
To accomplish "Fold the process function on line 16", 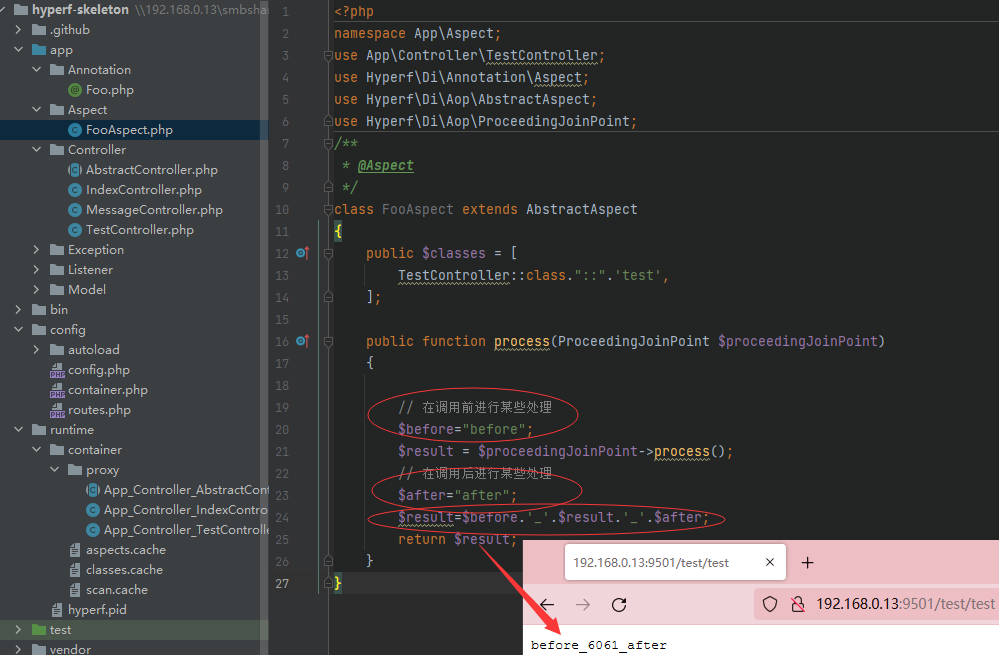I will click(328, 341).
